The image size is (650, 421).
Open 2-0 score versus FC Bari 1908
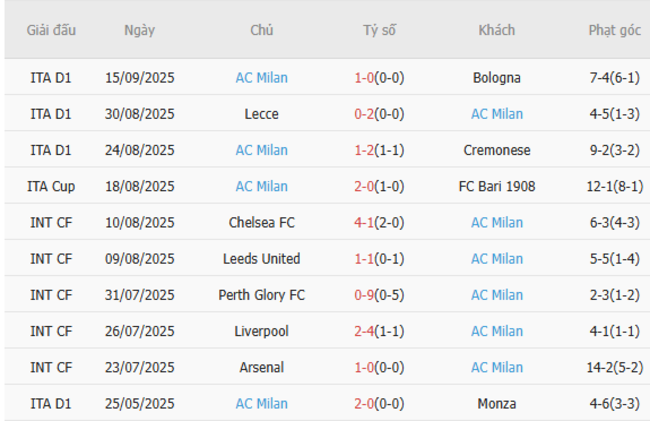tap(366, 186)
